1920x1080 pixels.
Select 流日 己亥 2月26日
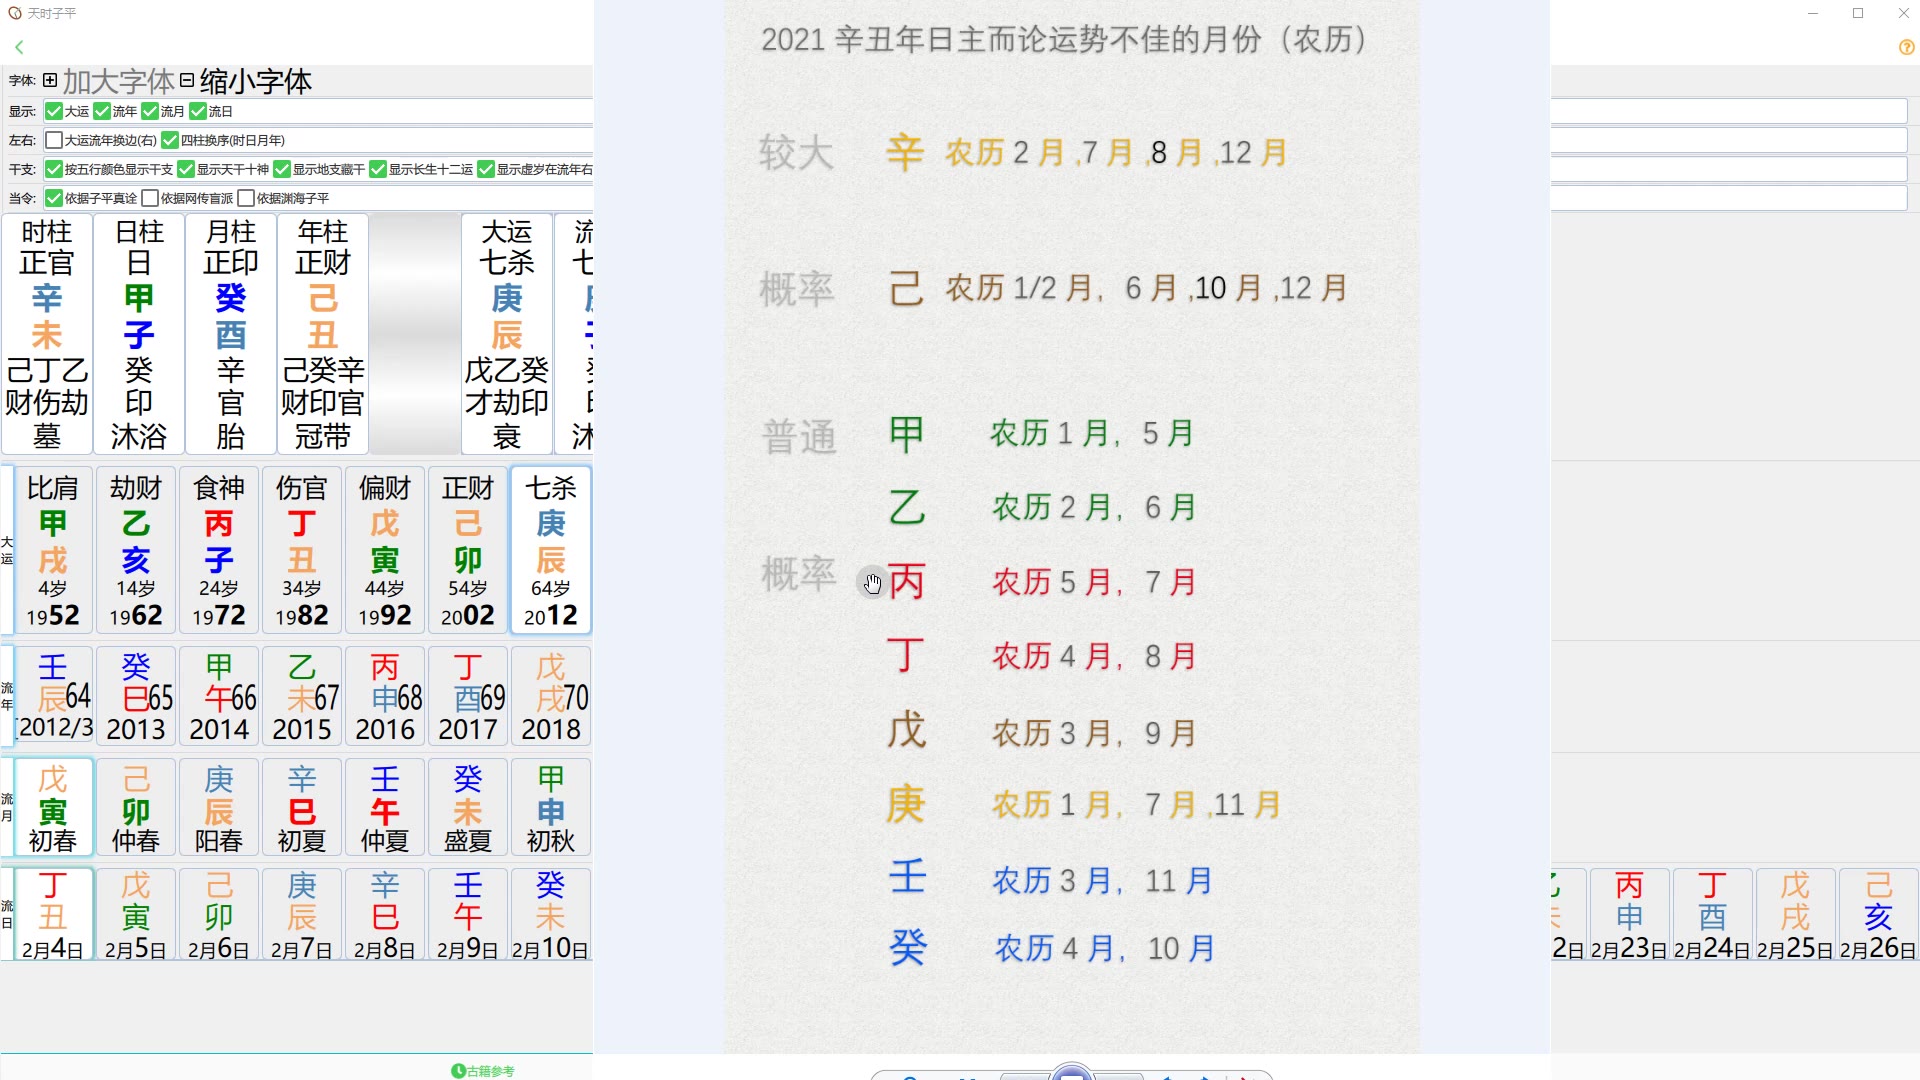[x=1878, y=915]
